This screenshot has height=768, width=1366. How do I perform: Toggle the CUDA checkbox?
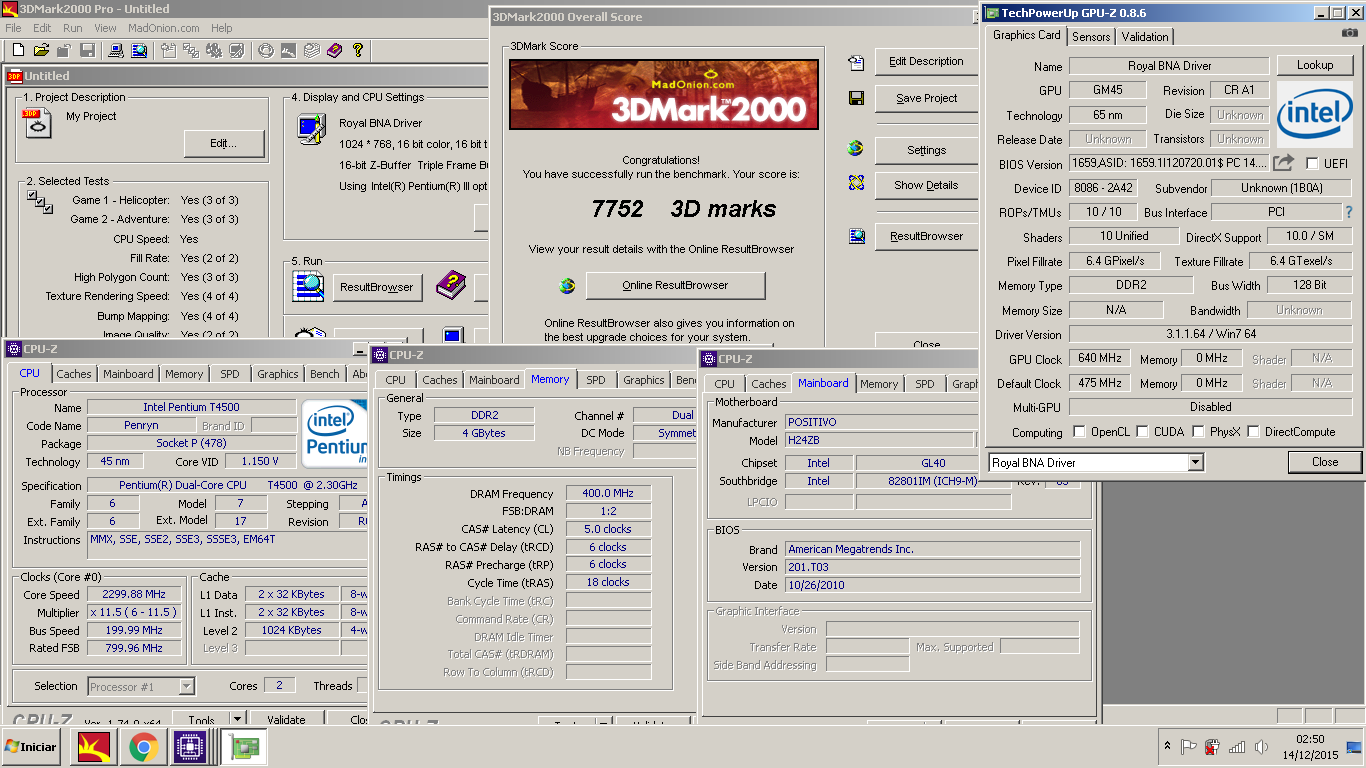coord(1141,432)
